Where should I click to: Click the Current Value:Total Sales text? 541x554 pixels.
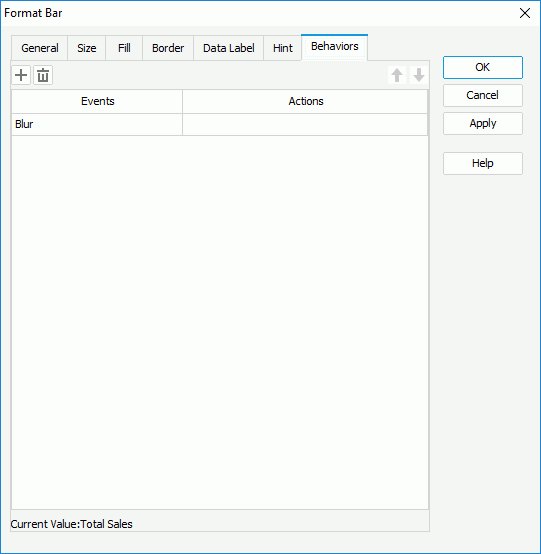point(72,524)
